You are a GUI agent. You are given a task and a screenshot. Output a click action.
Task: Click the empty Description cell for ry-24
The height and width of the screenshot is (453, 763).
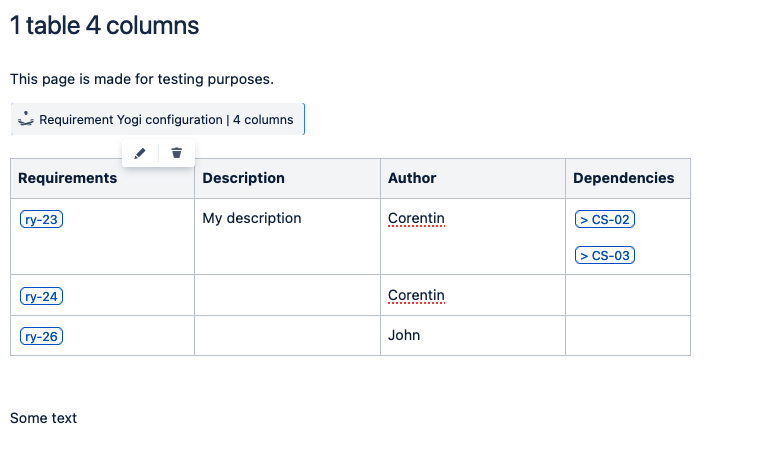pyautogui.click(x=287, y=296)
